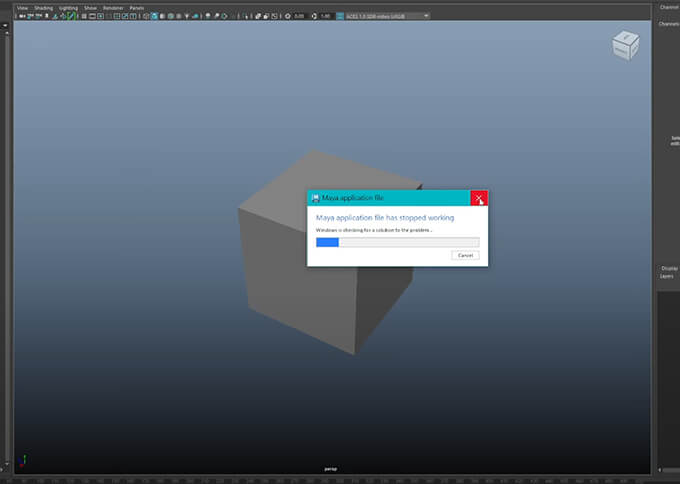
Task: Click the Maya icon in dialog title bar
Action: tap(315, 198)
